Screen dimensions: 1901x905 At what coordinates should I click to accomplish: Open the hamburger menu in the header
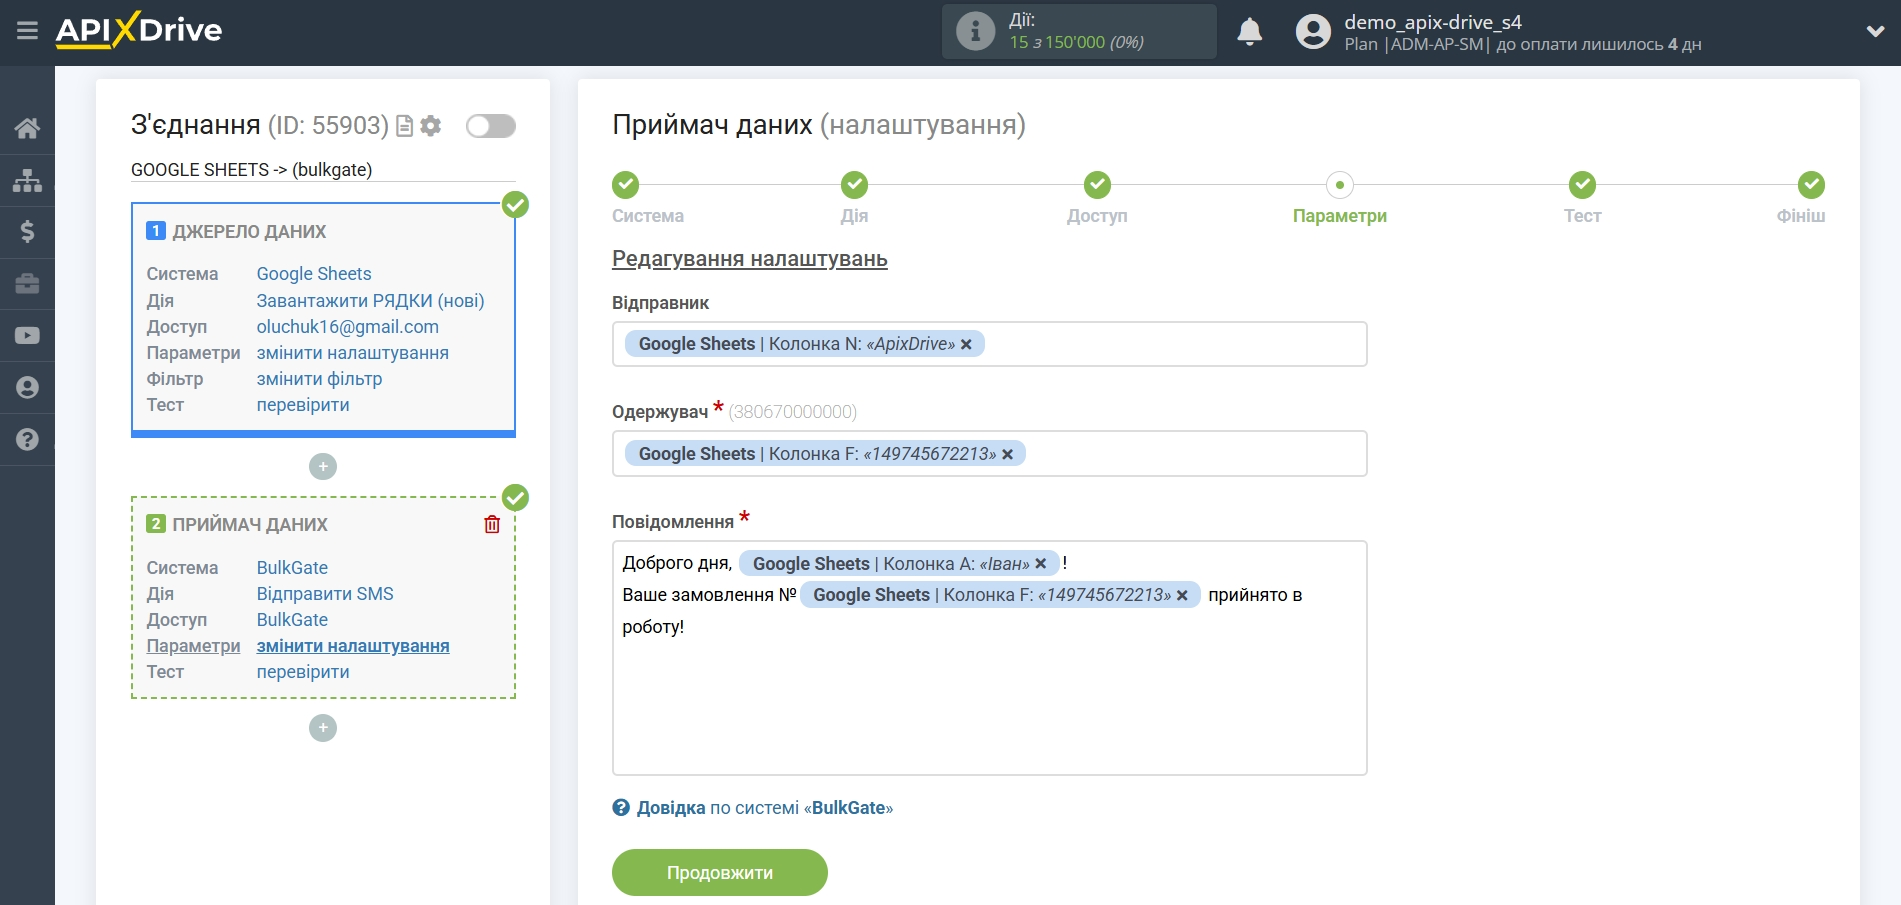pos(27,31)
